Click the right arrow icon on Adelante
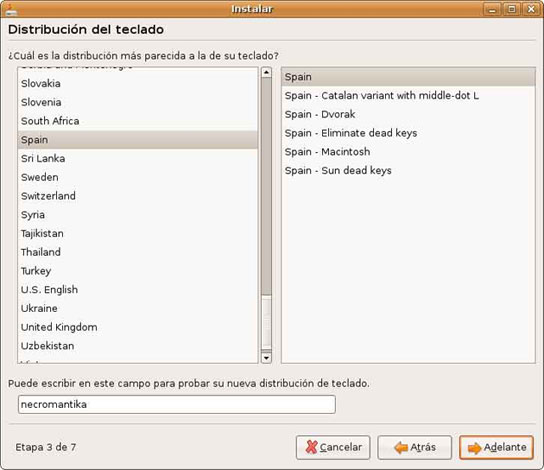The image size is (544, 470). click(x=474, y=448)
